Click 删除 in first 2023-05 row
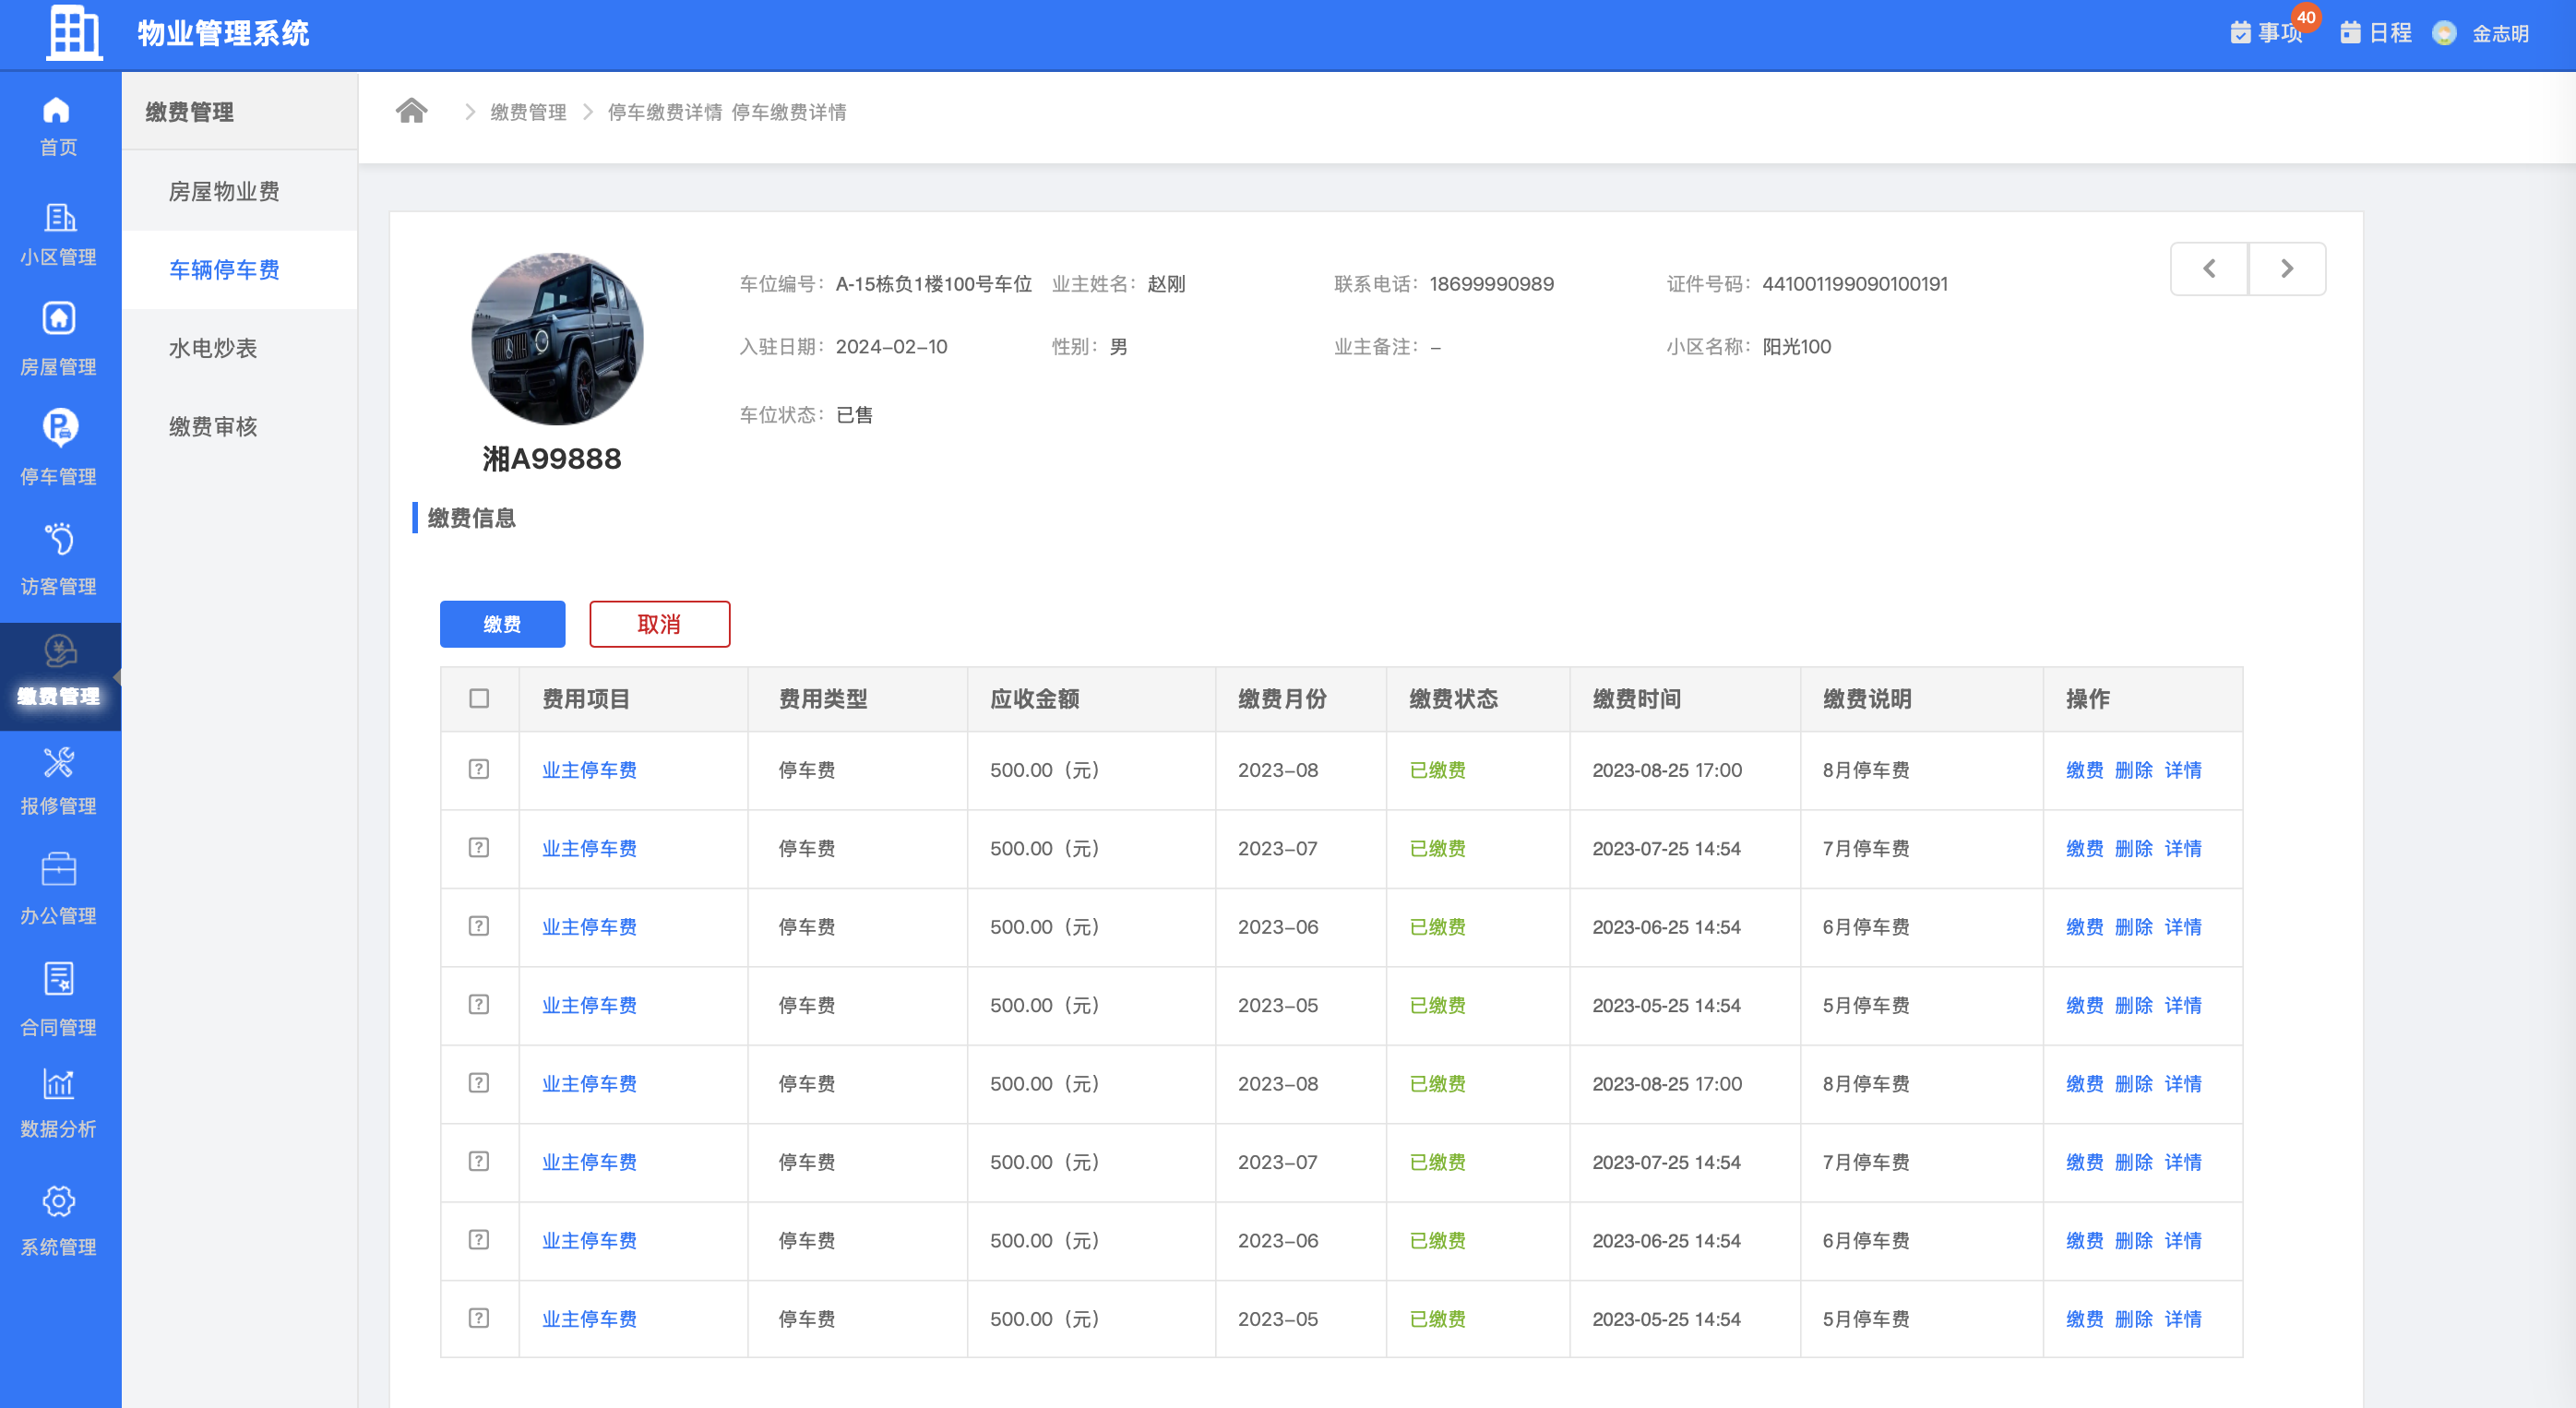This screenshot has height=1408, width=2576. pyautogui.click(x=2134, y=1005)
